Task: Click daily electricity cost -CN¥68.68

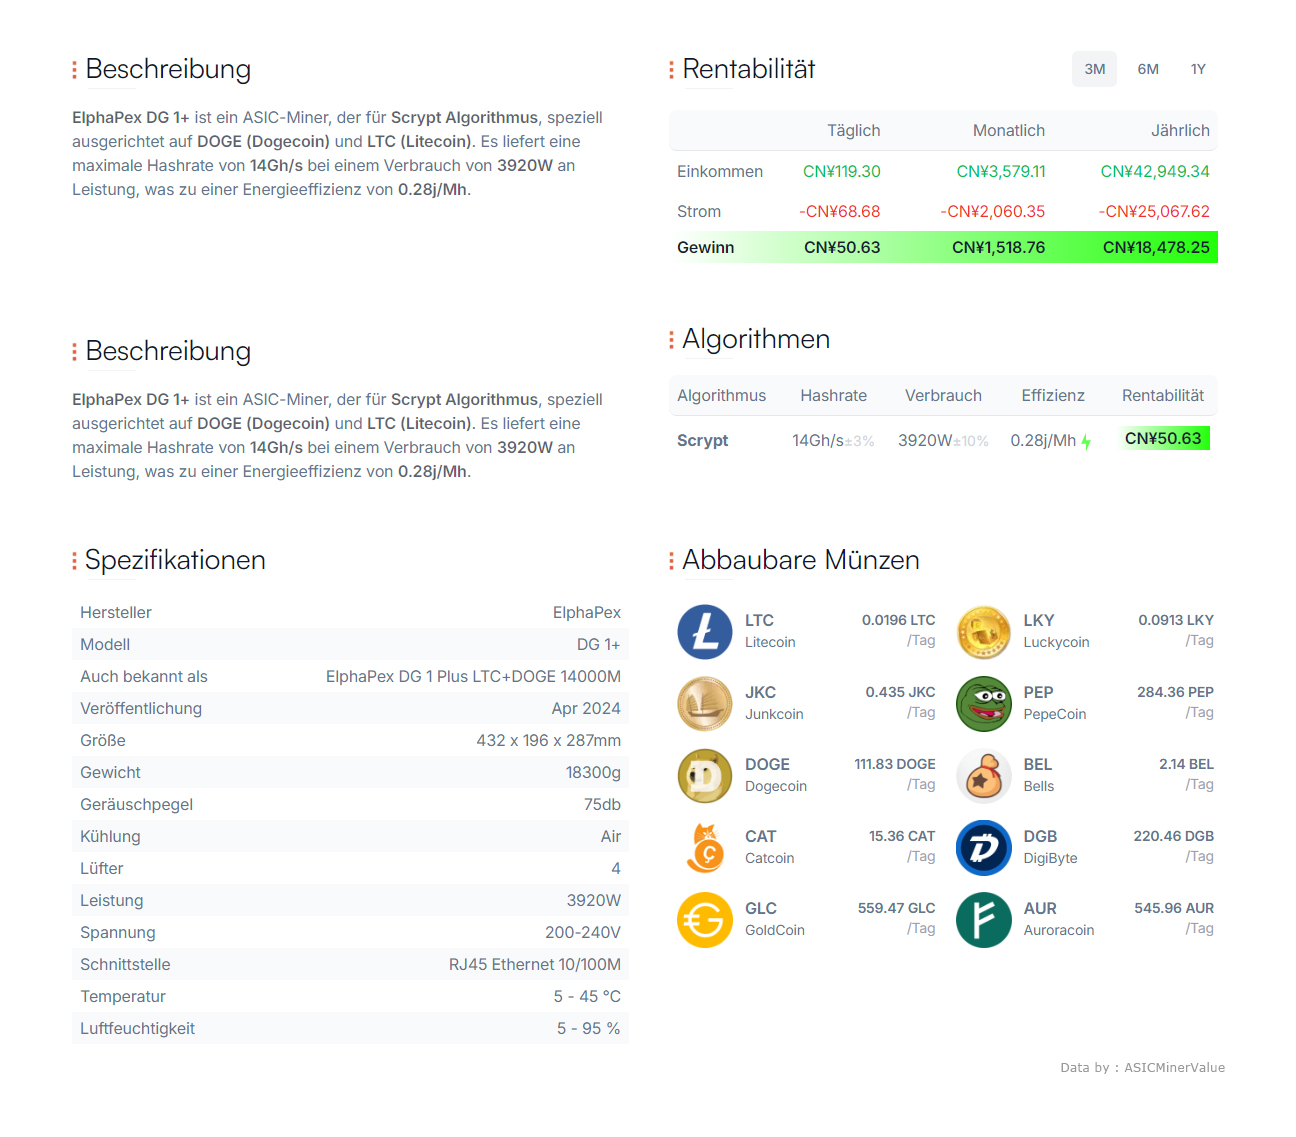Action: pos(840,211)
